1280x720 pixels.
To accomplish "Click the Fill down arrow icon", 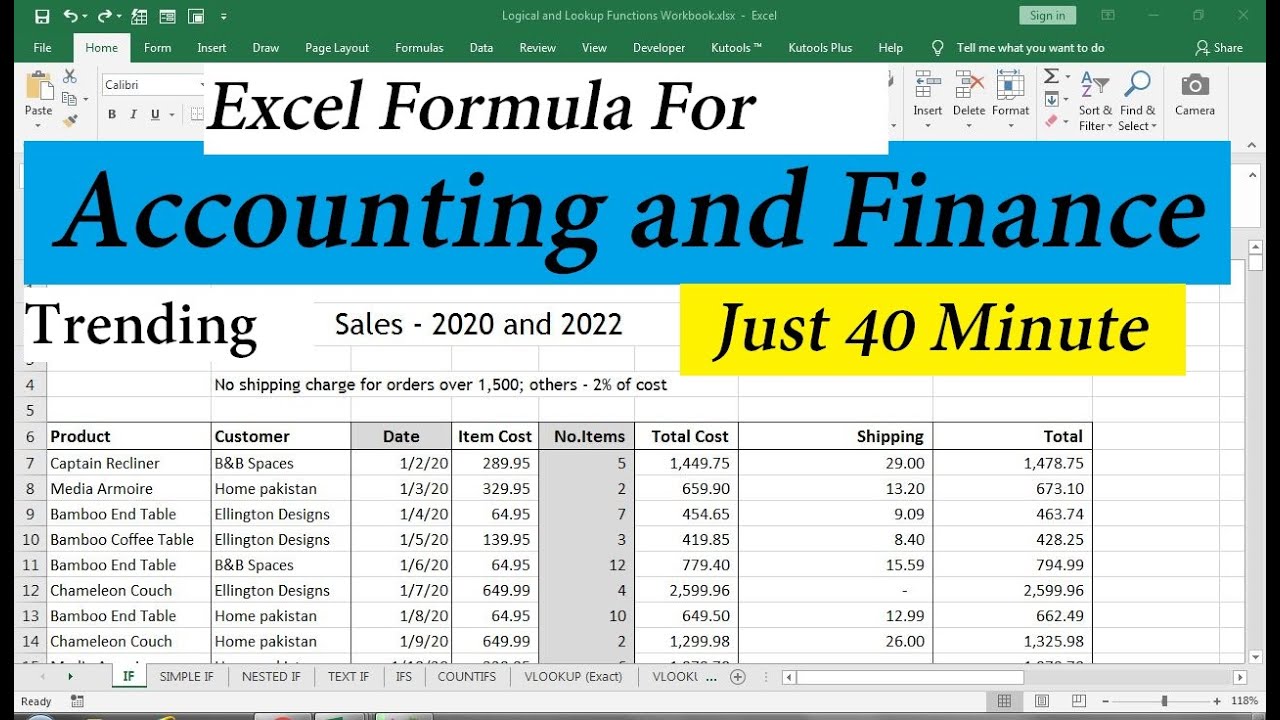I will click(1051, 99).
